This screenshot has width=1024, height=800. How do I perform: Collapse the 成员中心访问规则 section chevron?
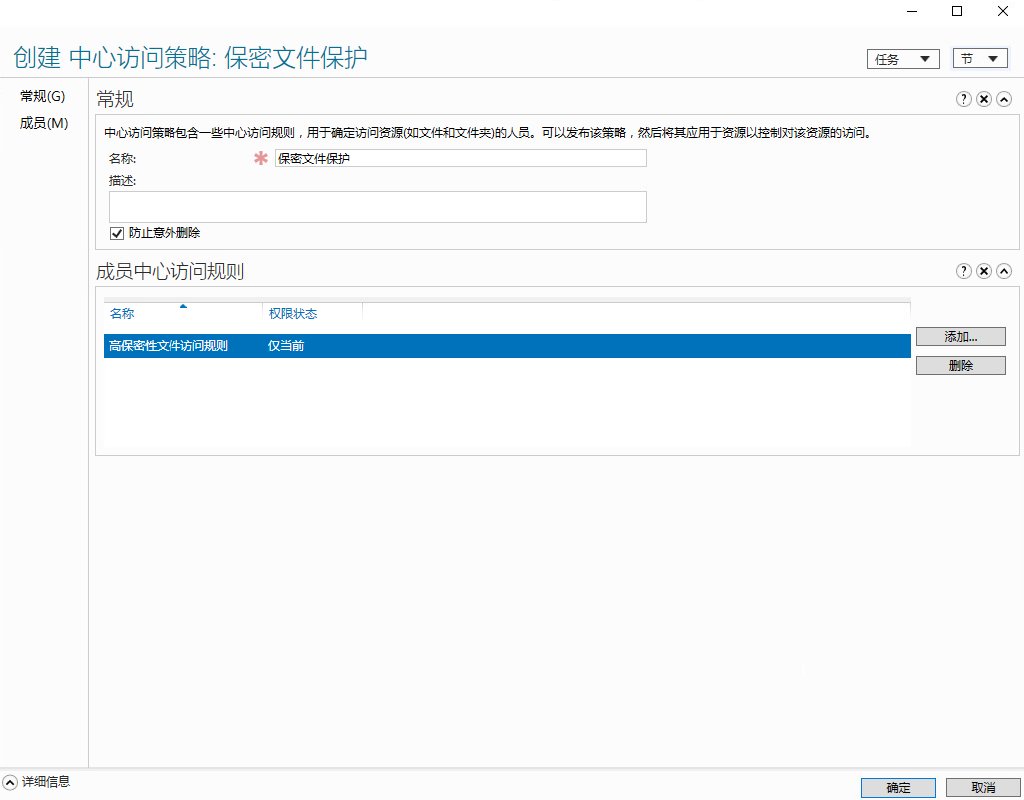1004,270
